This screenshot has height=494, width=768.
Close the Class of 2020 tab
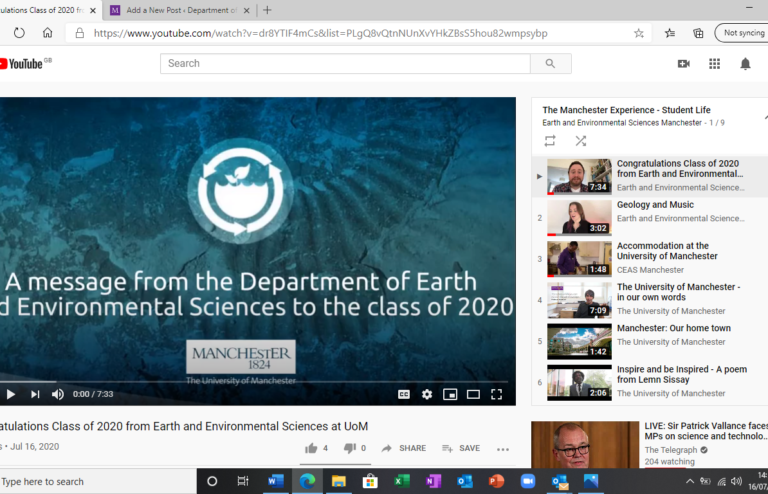pos(93,10)
